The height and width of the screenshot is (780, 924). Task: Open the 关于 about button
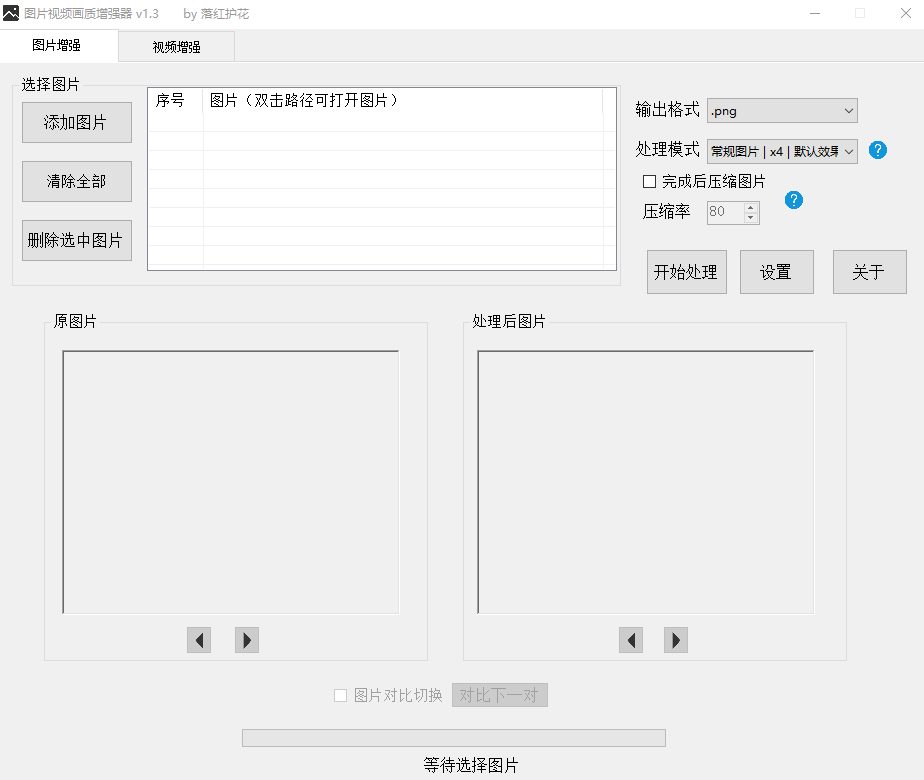point(870,272)
